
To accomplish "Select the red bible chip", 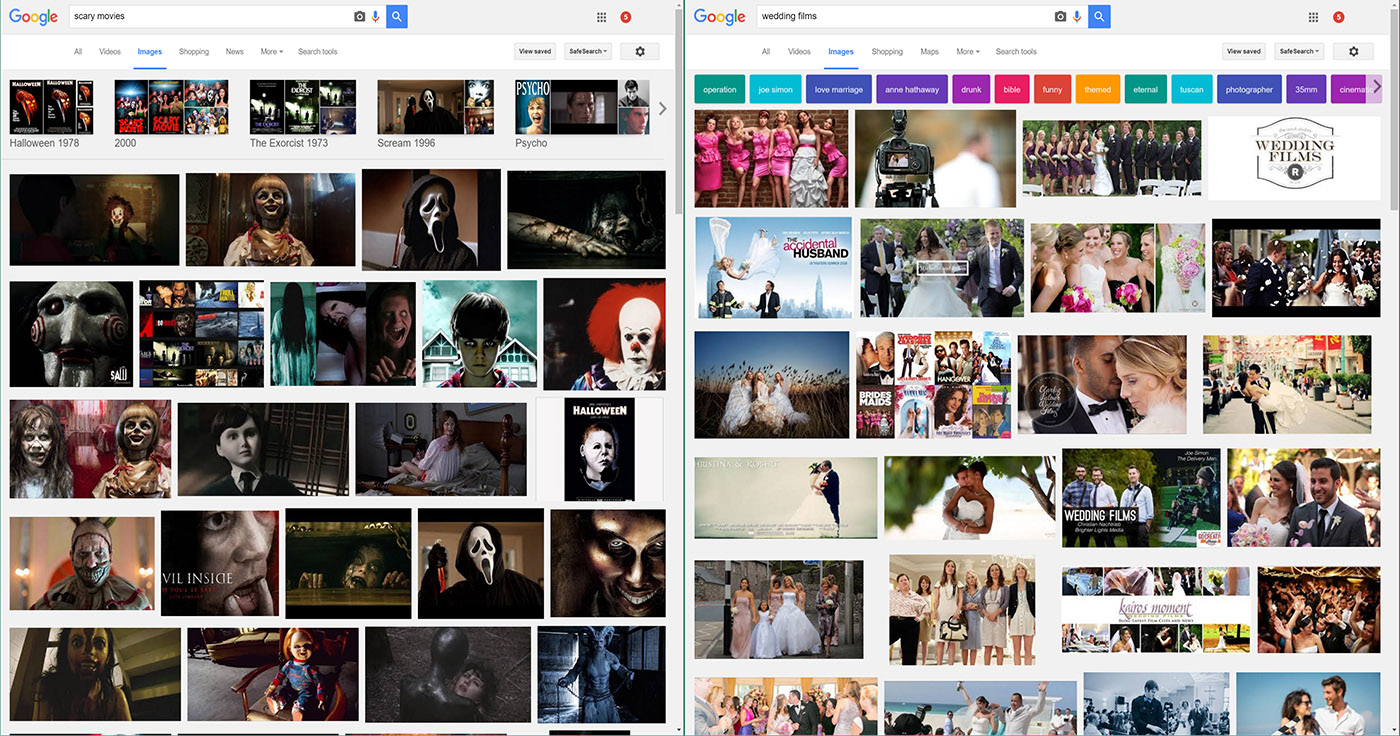I will pyautogui.click(x=1012, y=89).
